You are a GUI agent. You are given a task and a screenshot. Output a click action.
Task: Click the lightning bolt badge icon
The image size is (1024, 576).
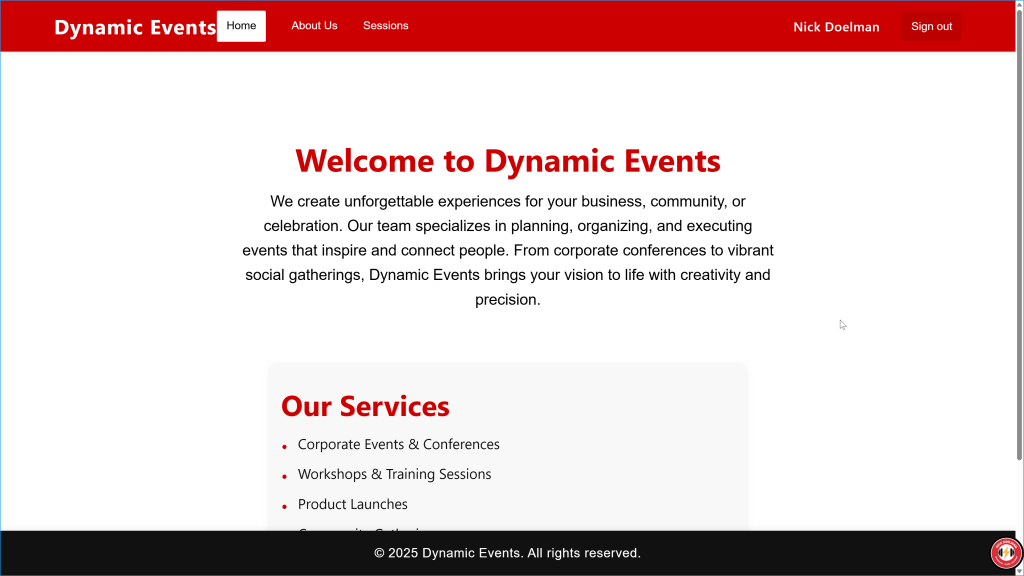[1005, 552]
